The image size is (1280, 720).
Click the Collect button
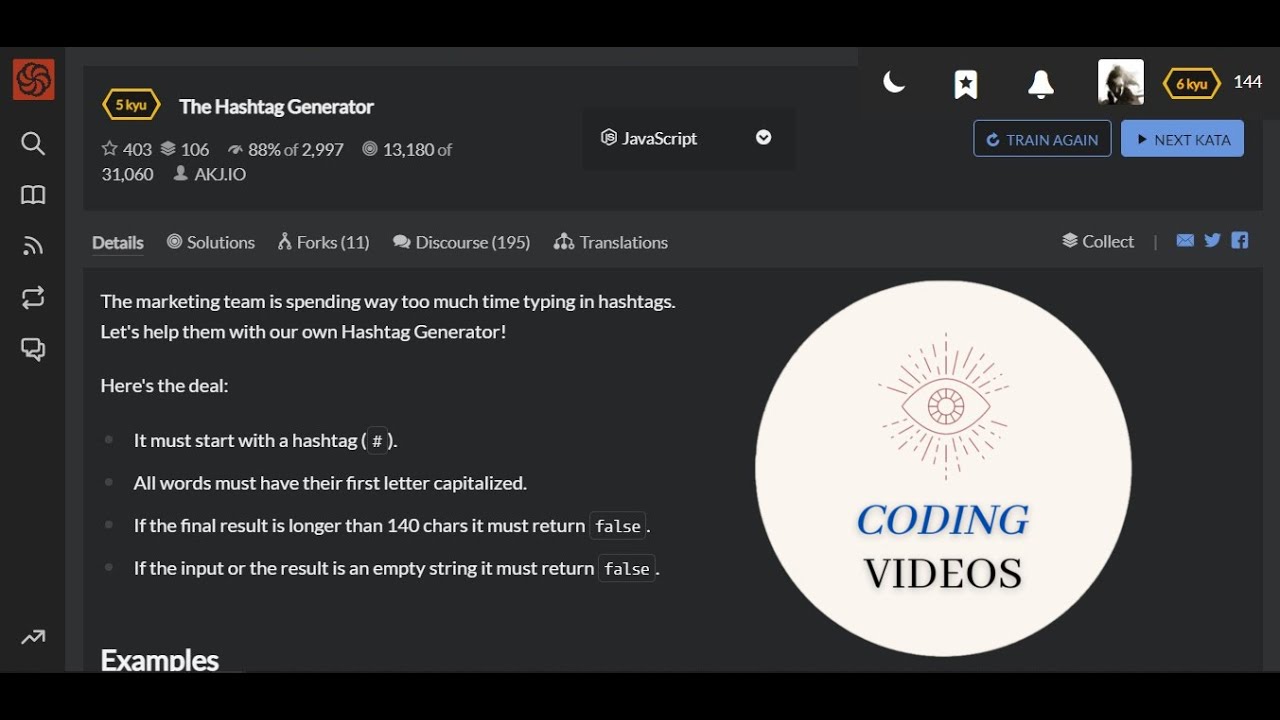(1098, 241)
